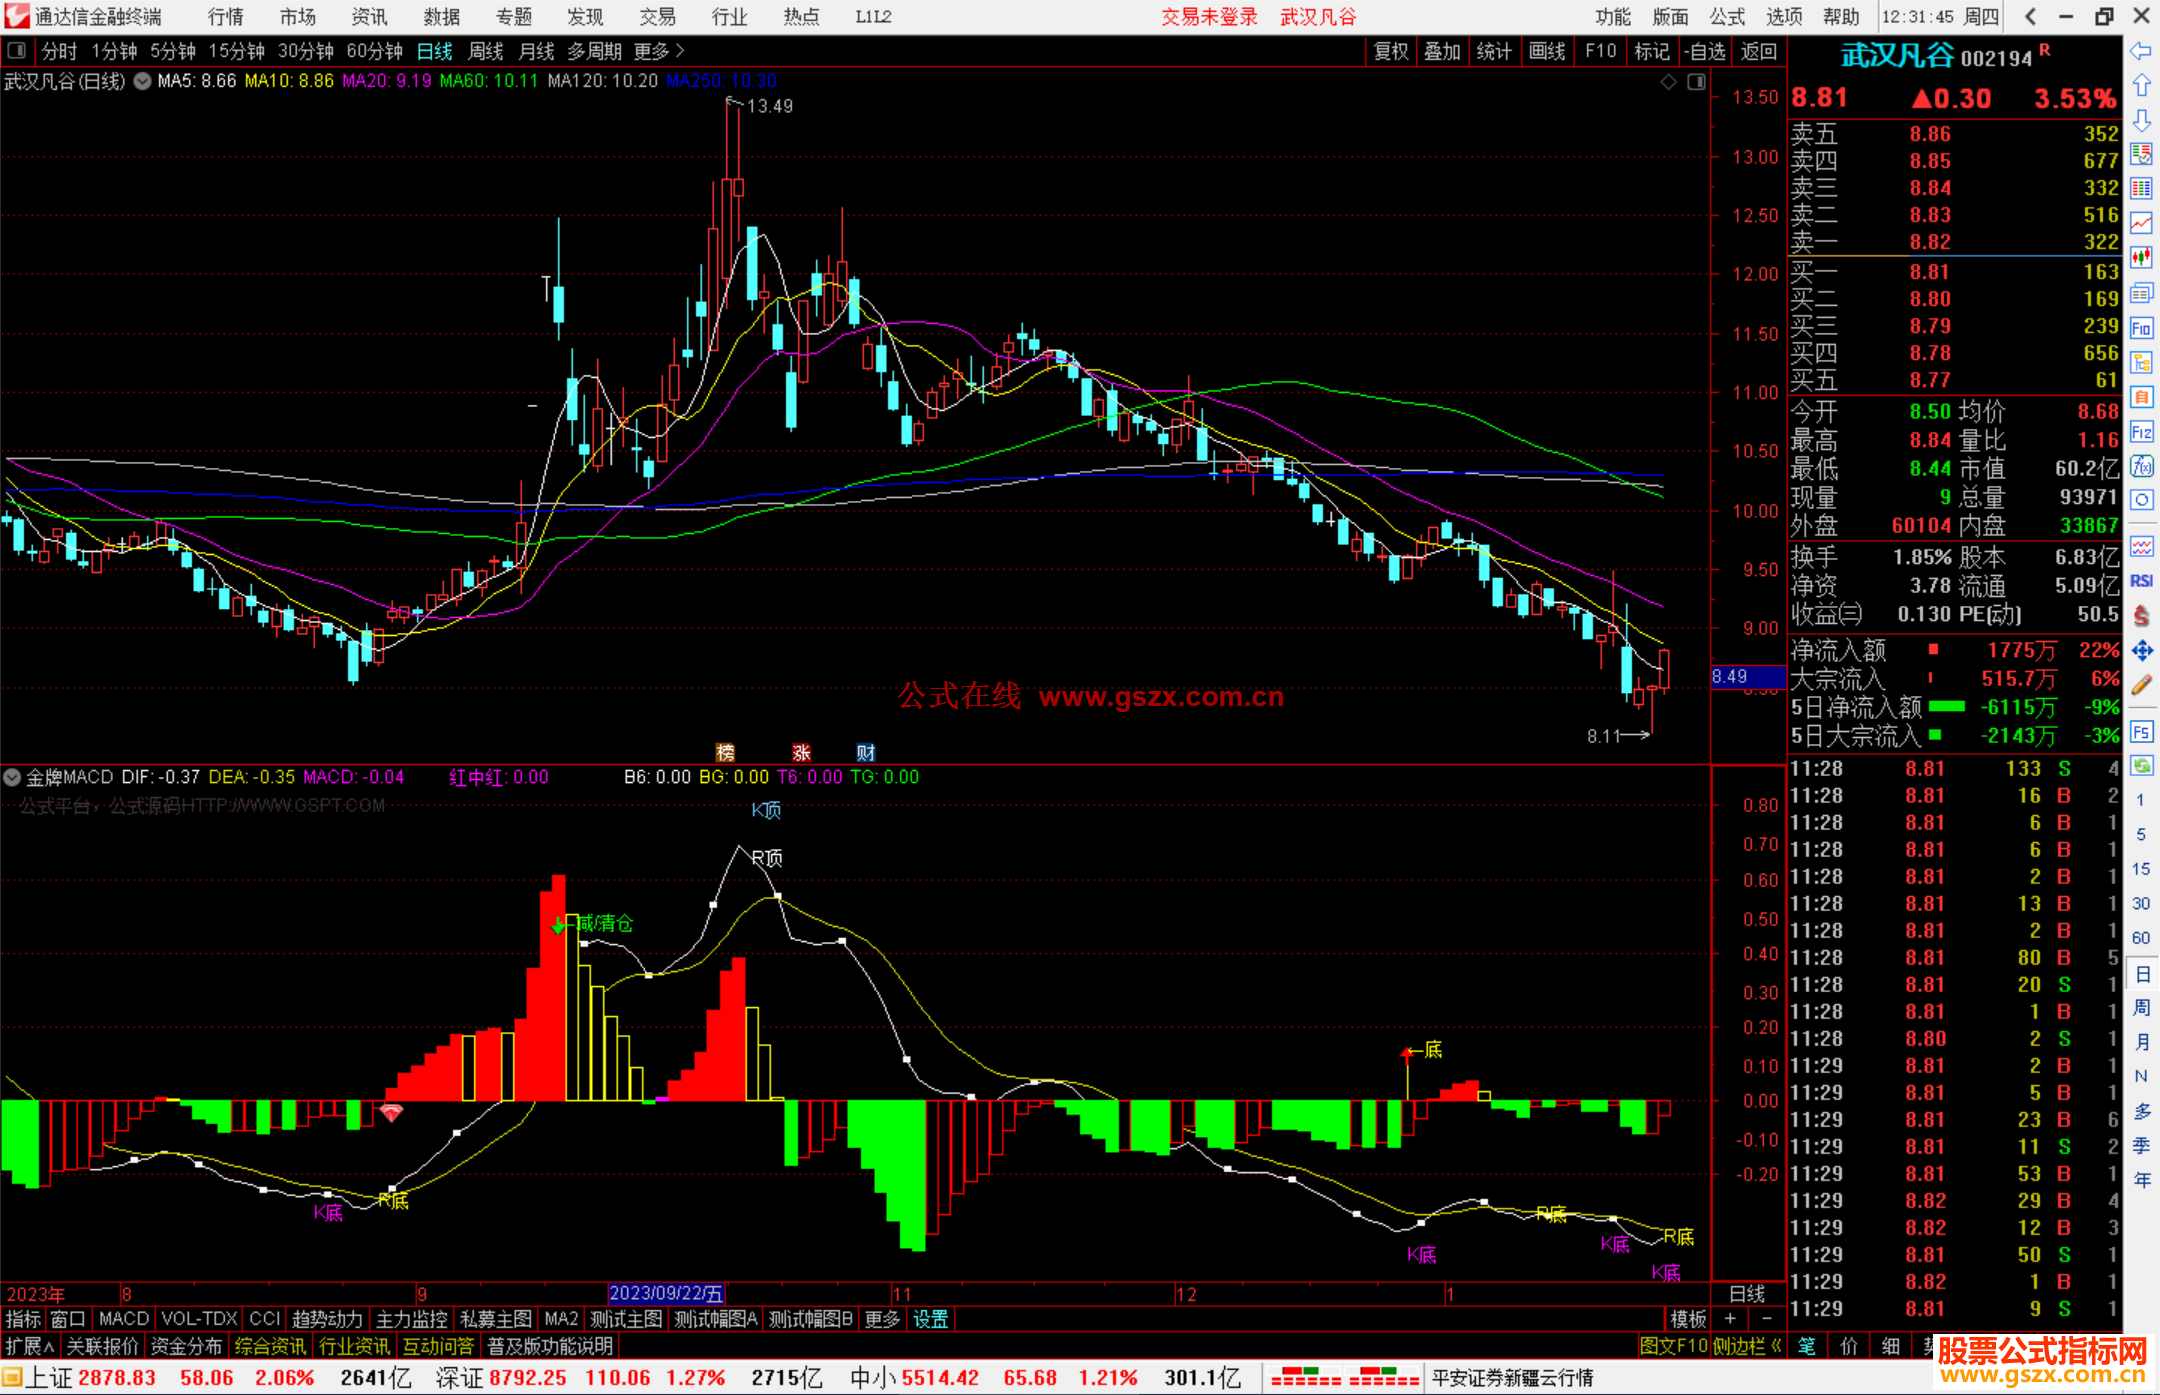Click the 2023/09/22 date marker on timeline
This screenshot has height=1395, width=2160.
tap(666, 1293)
